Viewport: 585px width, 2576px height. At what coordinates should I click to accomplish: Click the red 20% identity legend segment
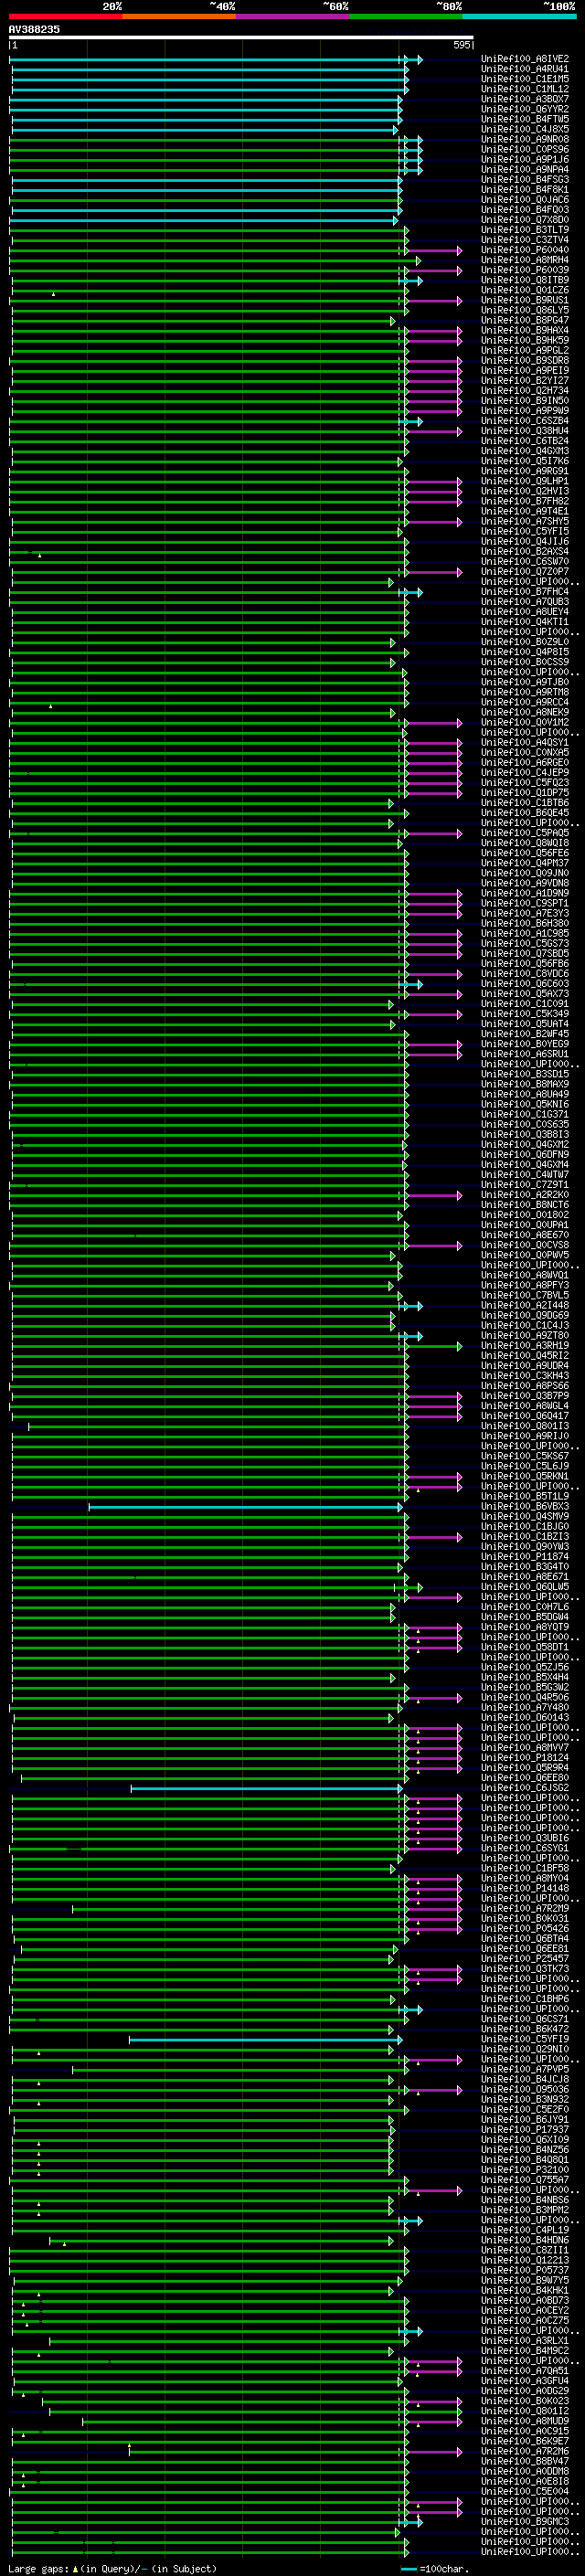click(66, 16)
